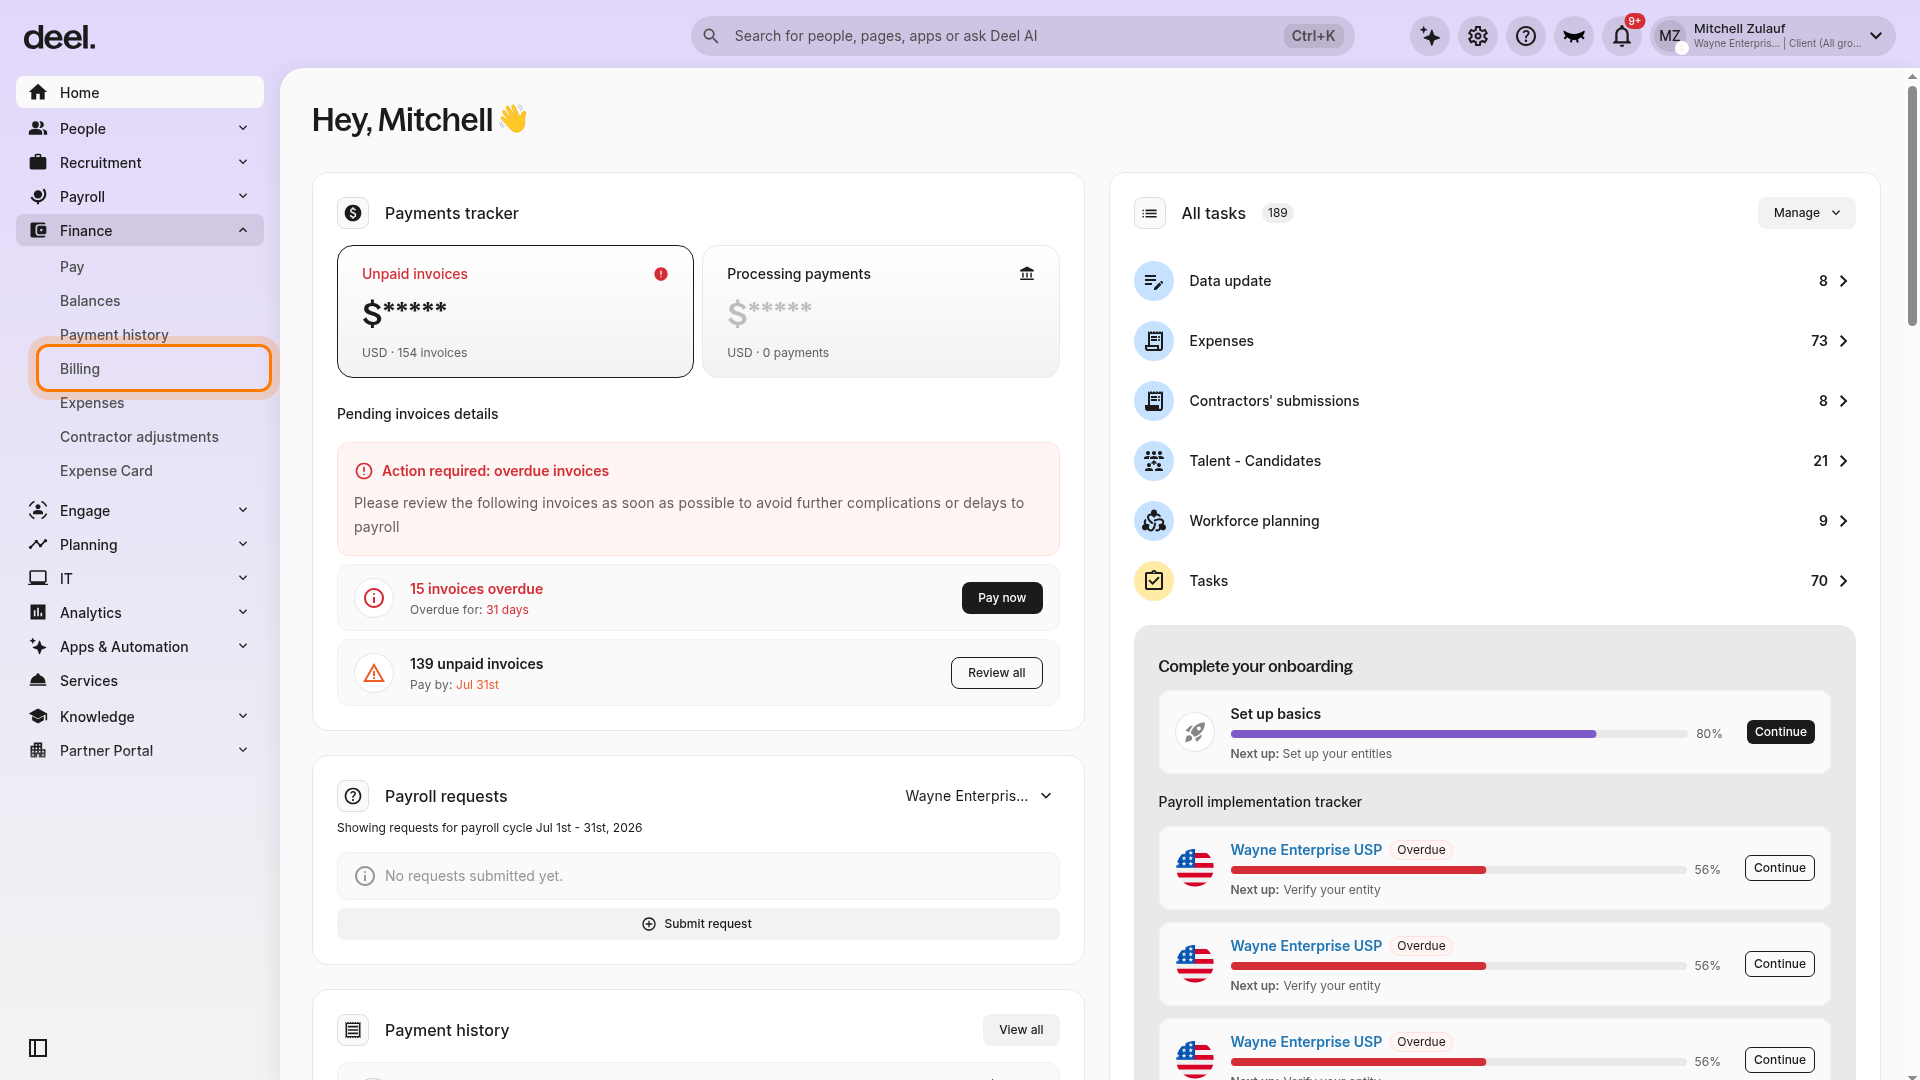Open the Expenses task row count arrow
Viewport: 1920px width, 1080px height.
coord(1844,341)
